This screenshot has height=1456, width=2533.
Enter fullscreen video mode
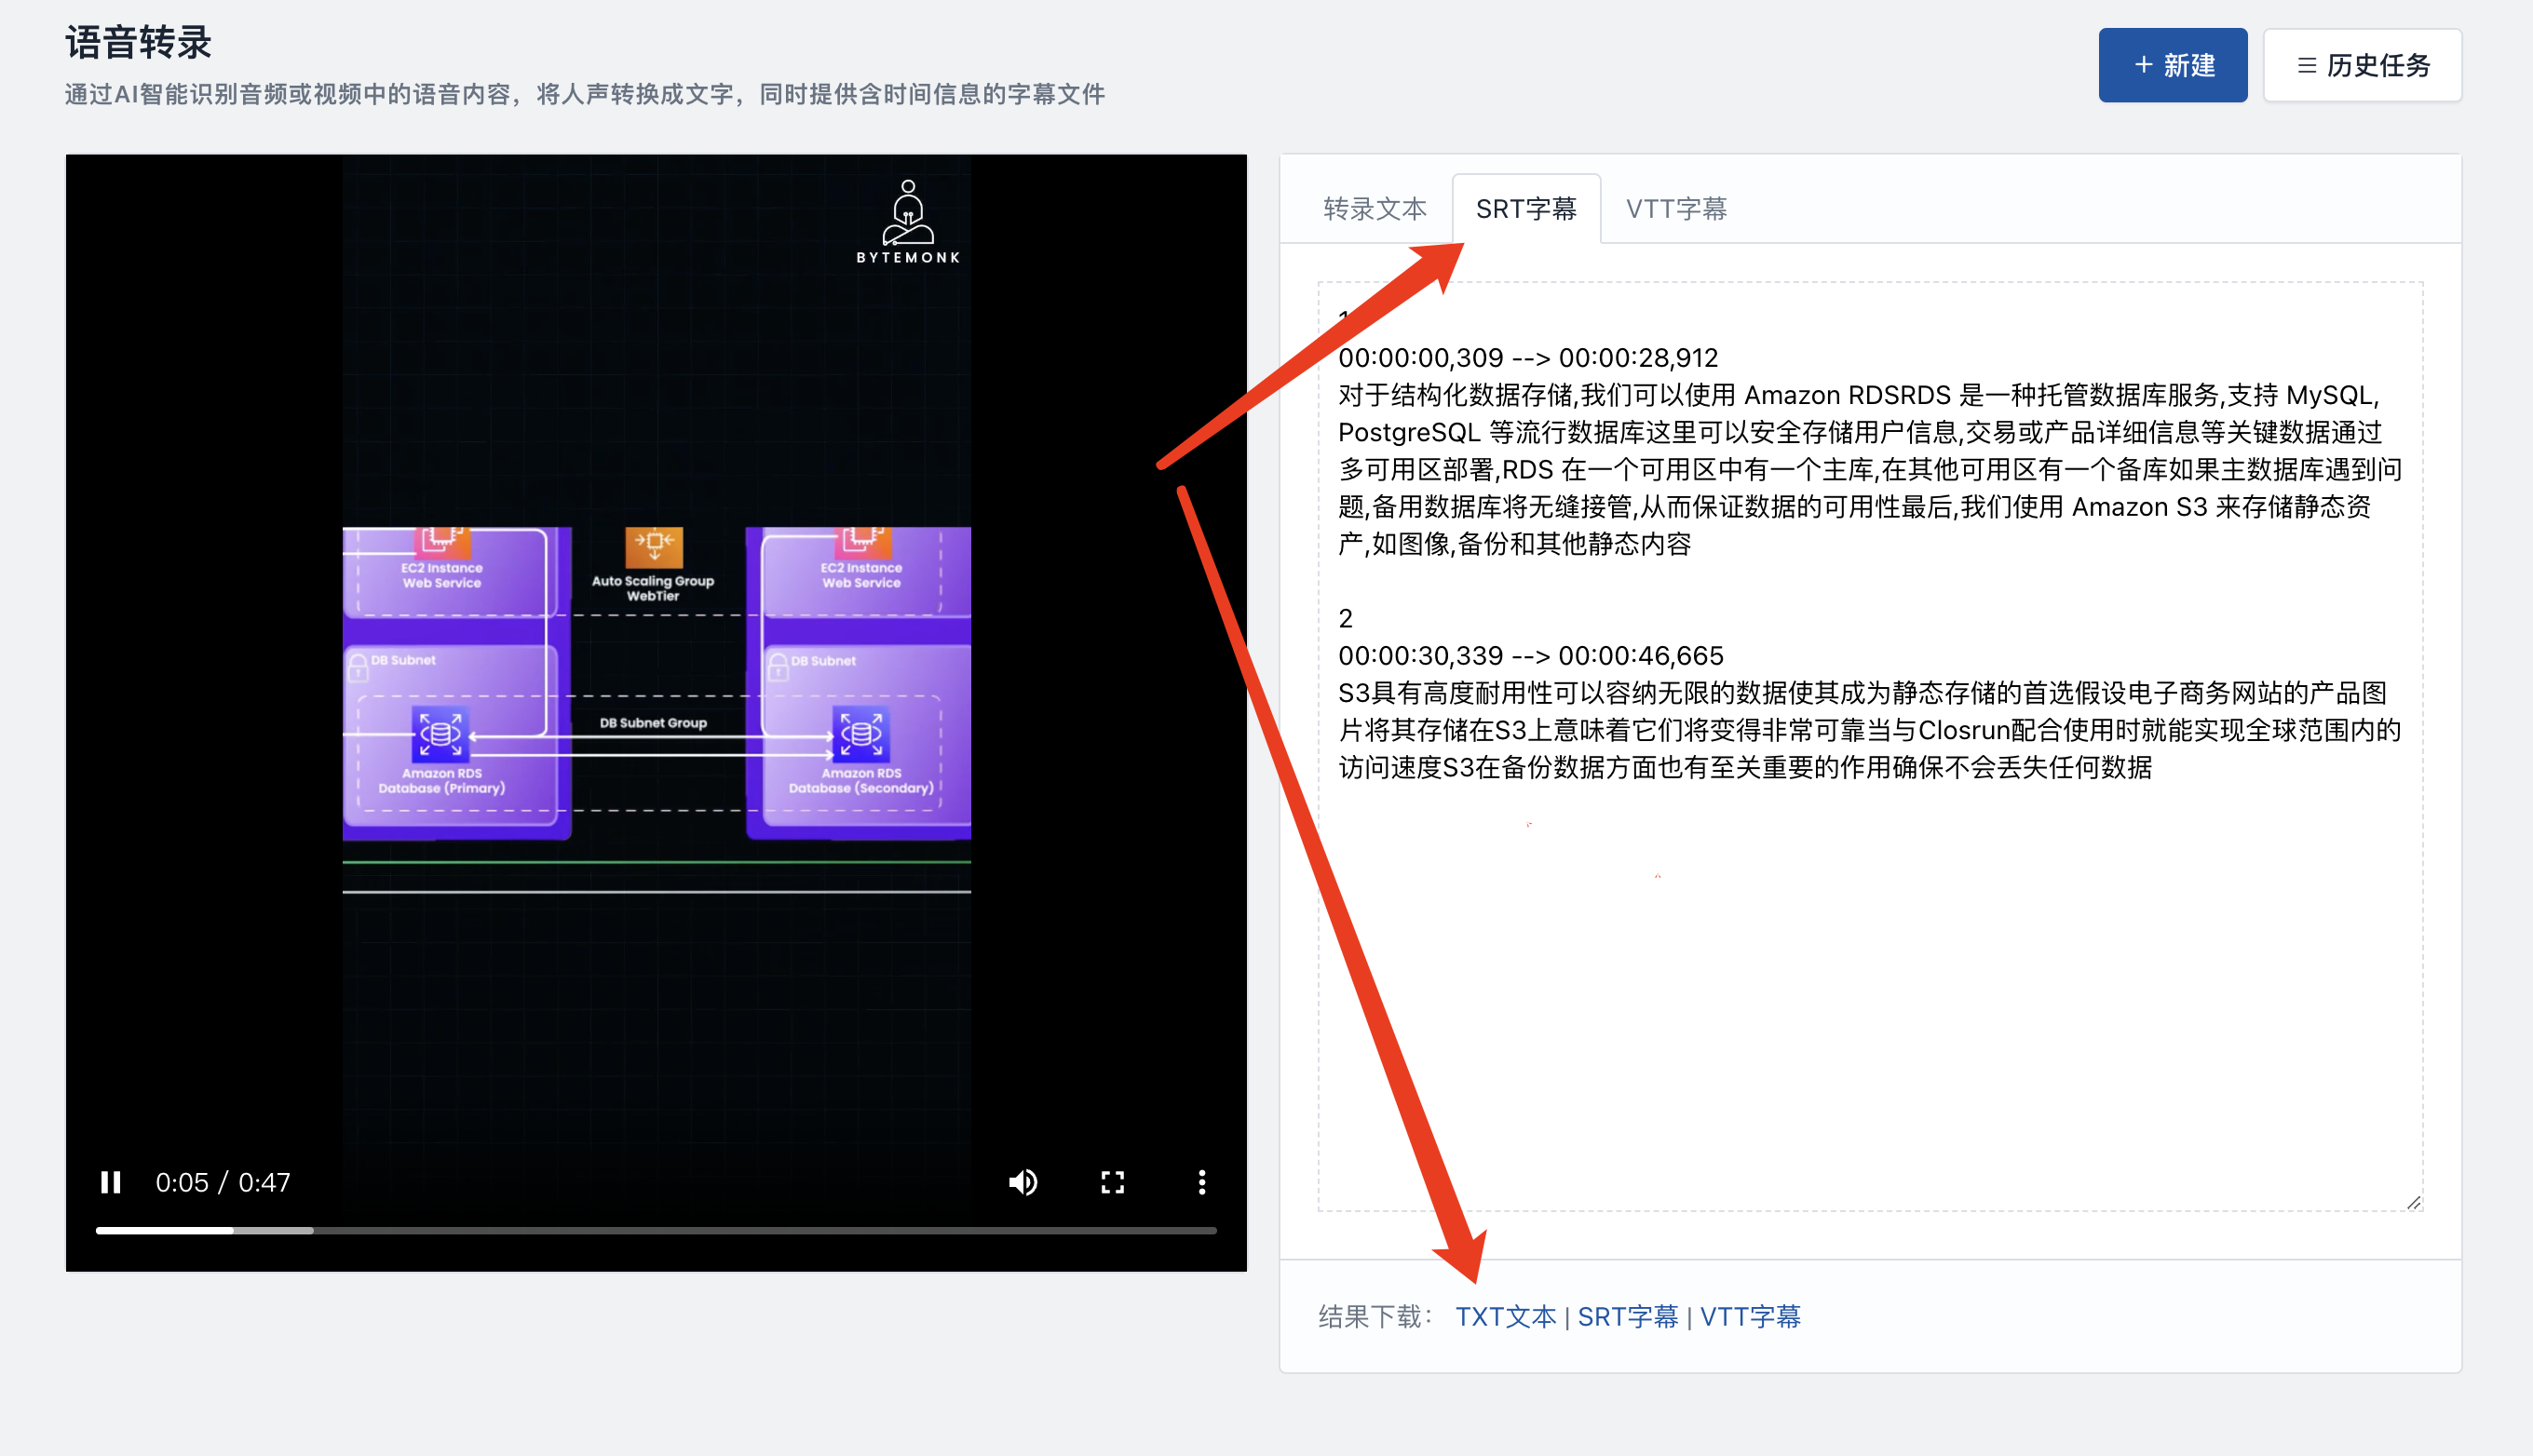click(1113, 1182)
